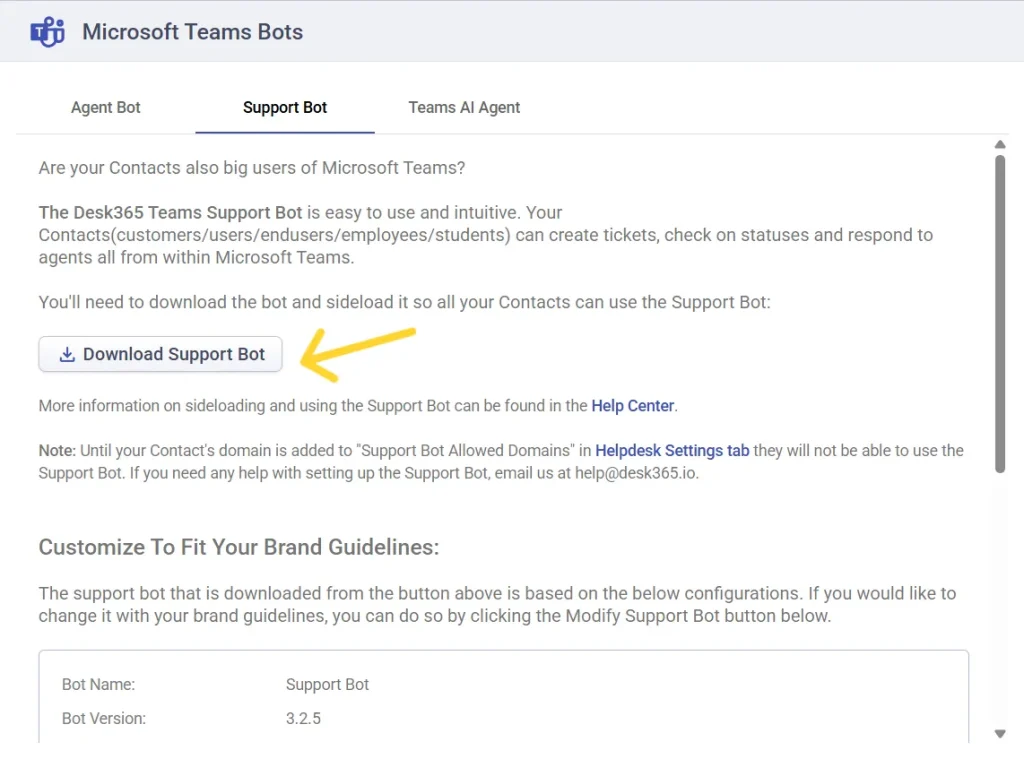Click the Bot Name label
Viewport: 1024px width, 759px height.
pyautogui.click(x=99, y=685)
